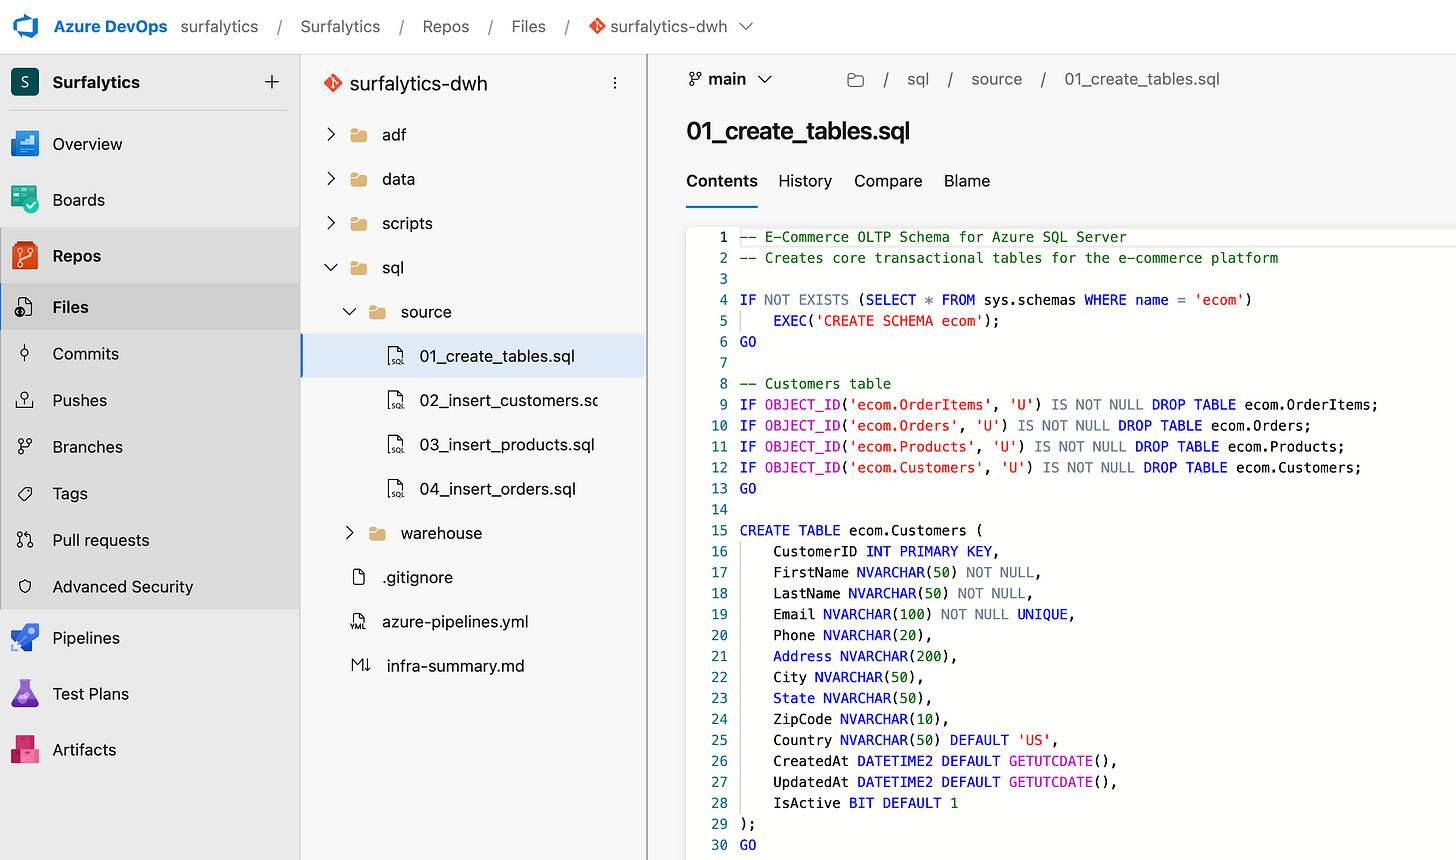Open Pull requests in sidebar
1456x860 pixels.
point(100,540)
